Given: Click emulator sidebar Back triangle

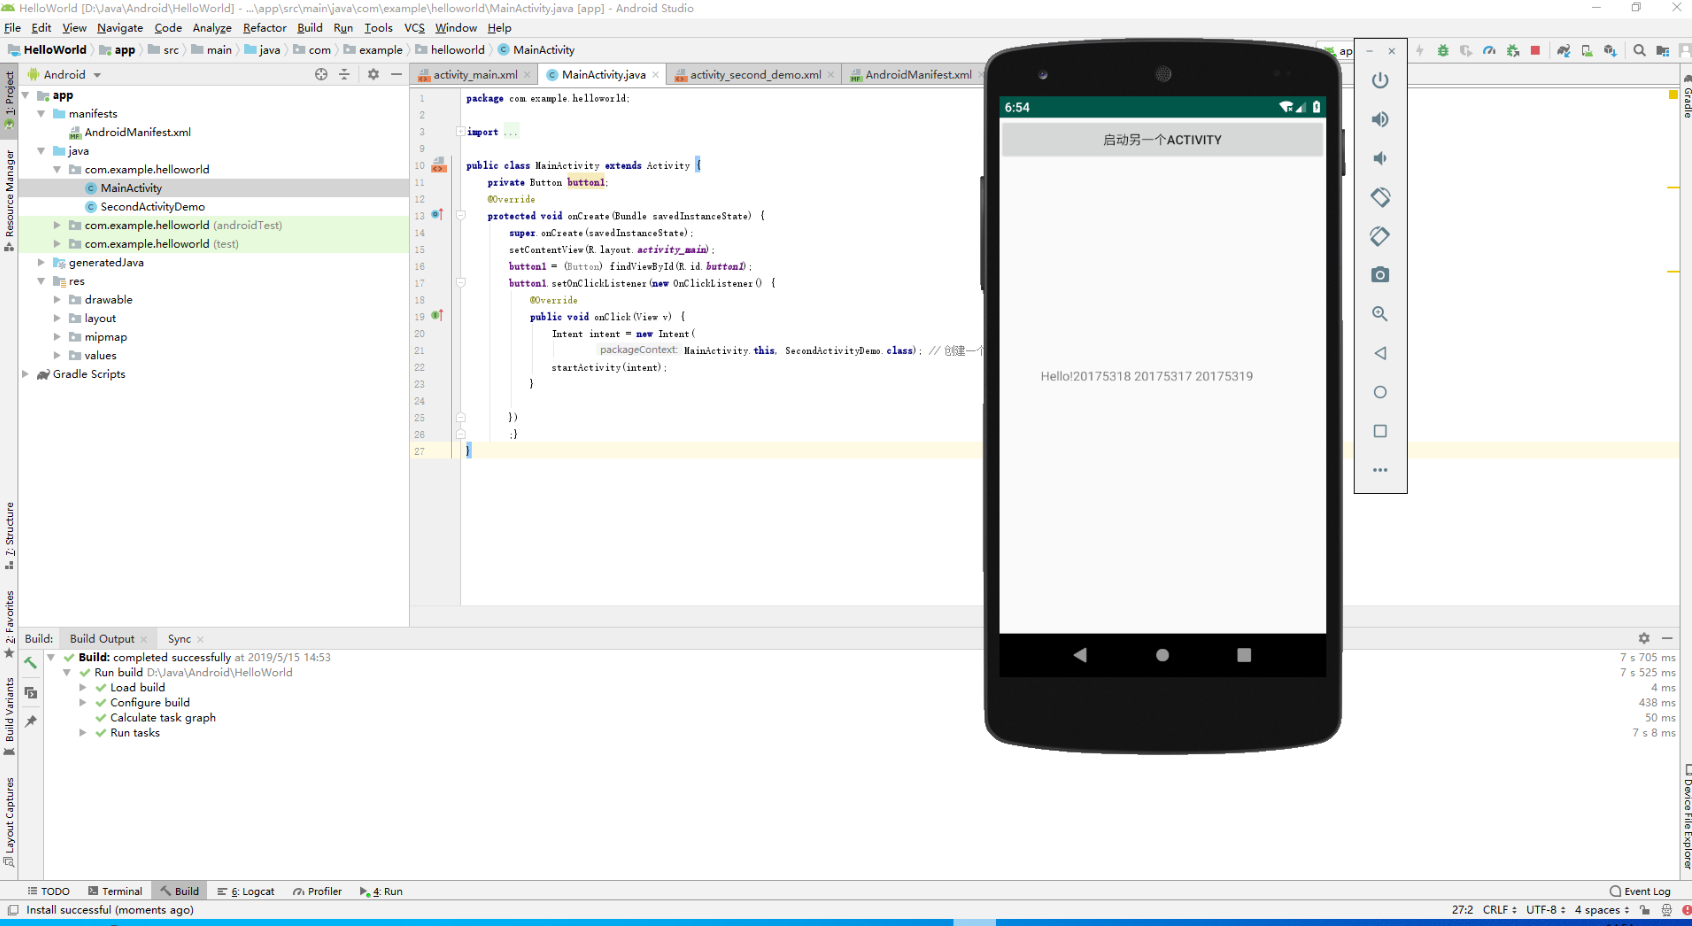Looking at the screenshot, I should (x=1380, y=353).
